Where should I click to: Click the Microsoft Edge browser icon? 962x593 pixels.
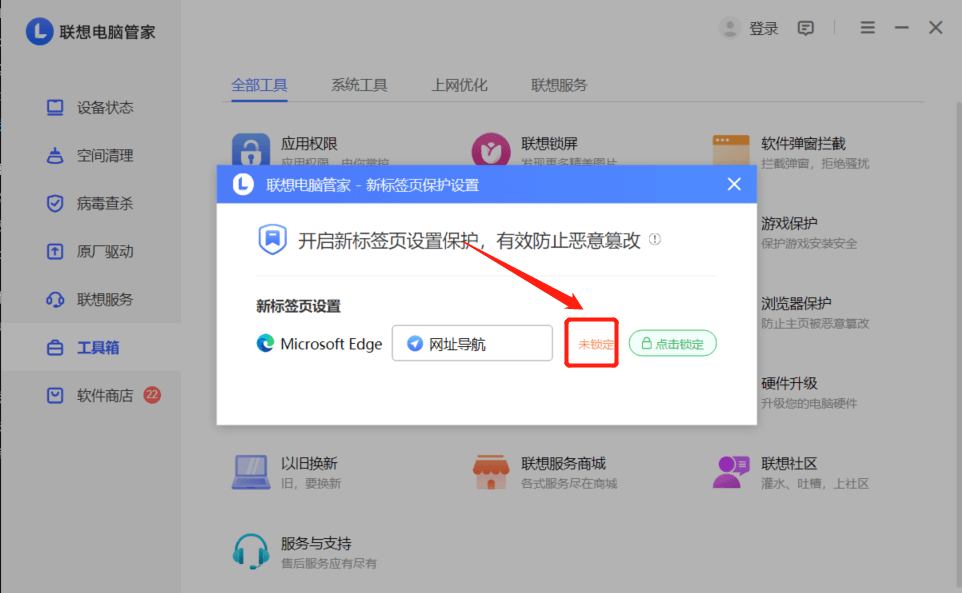(265, 343)
